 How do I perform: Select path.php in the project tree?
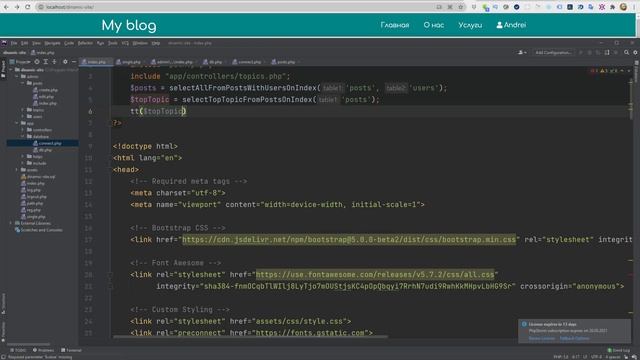(x=32, y=203)
